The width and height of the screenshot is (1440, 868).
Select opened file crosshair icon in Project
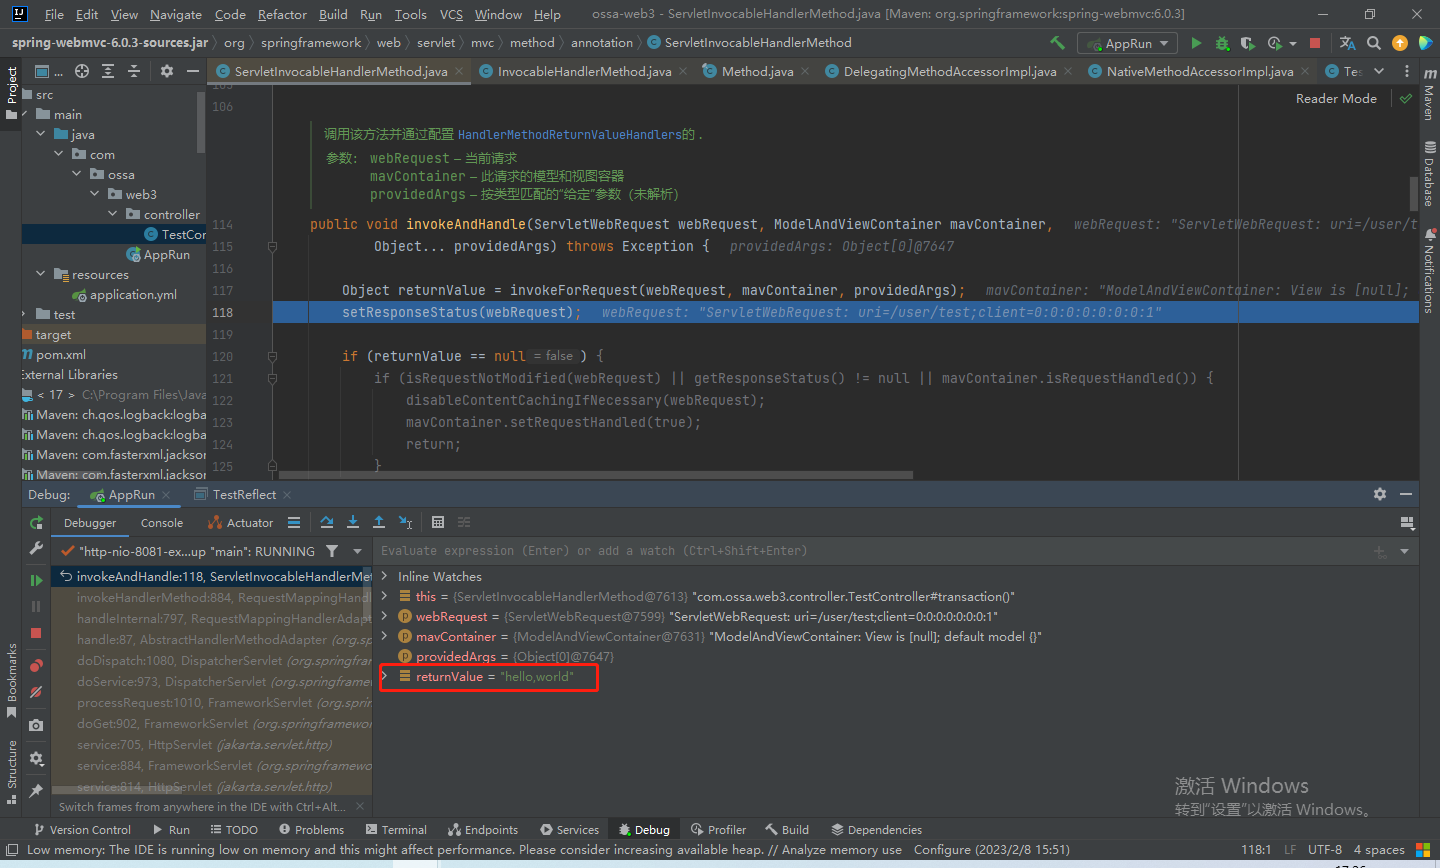coord(82,71)
